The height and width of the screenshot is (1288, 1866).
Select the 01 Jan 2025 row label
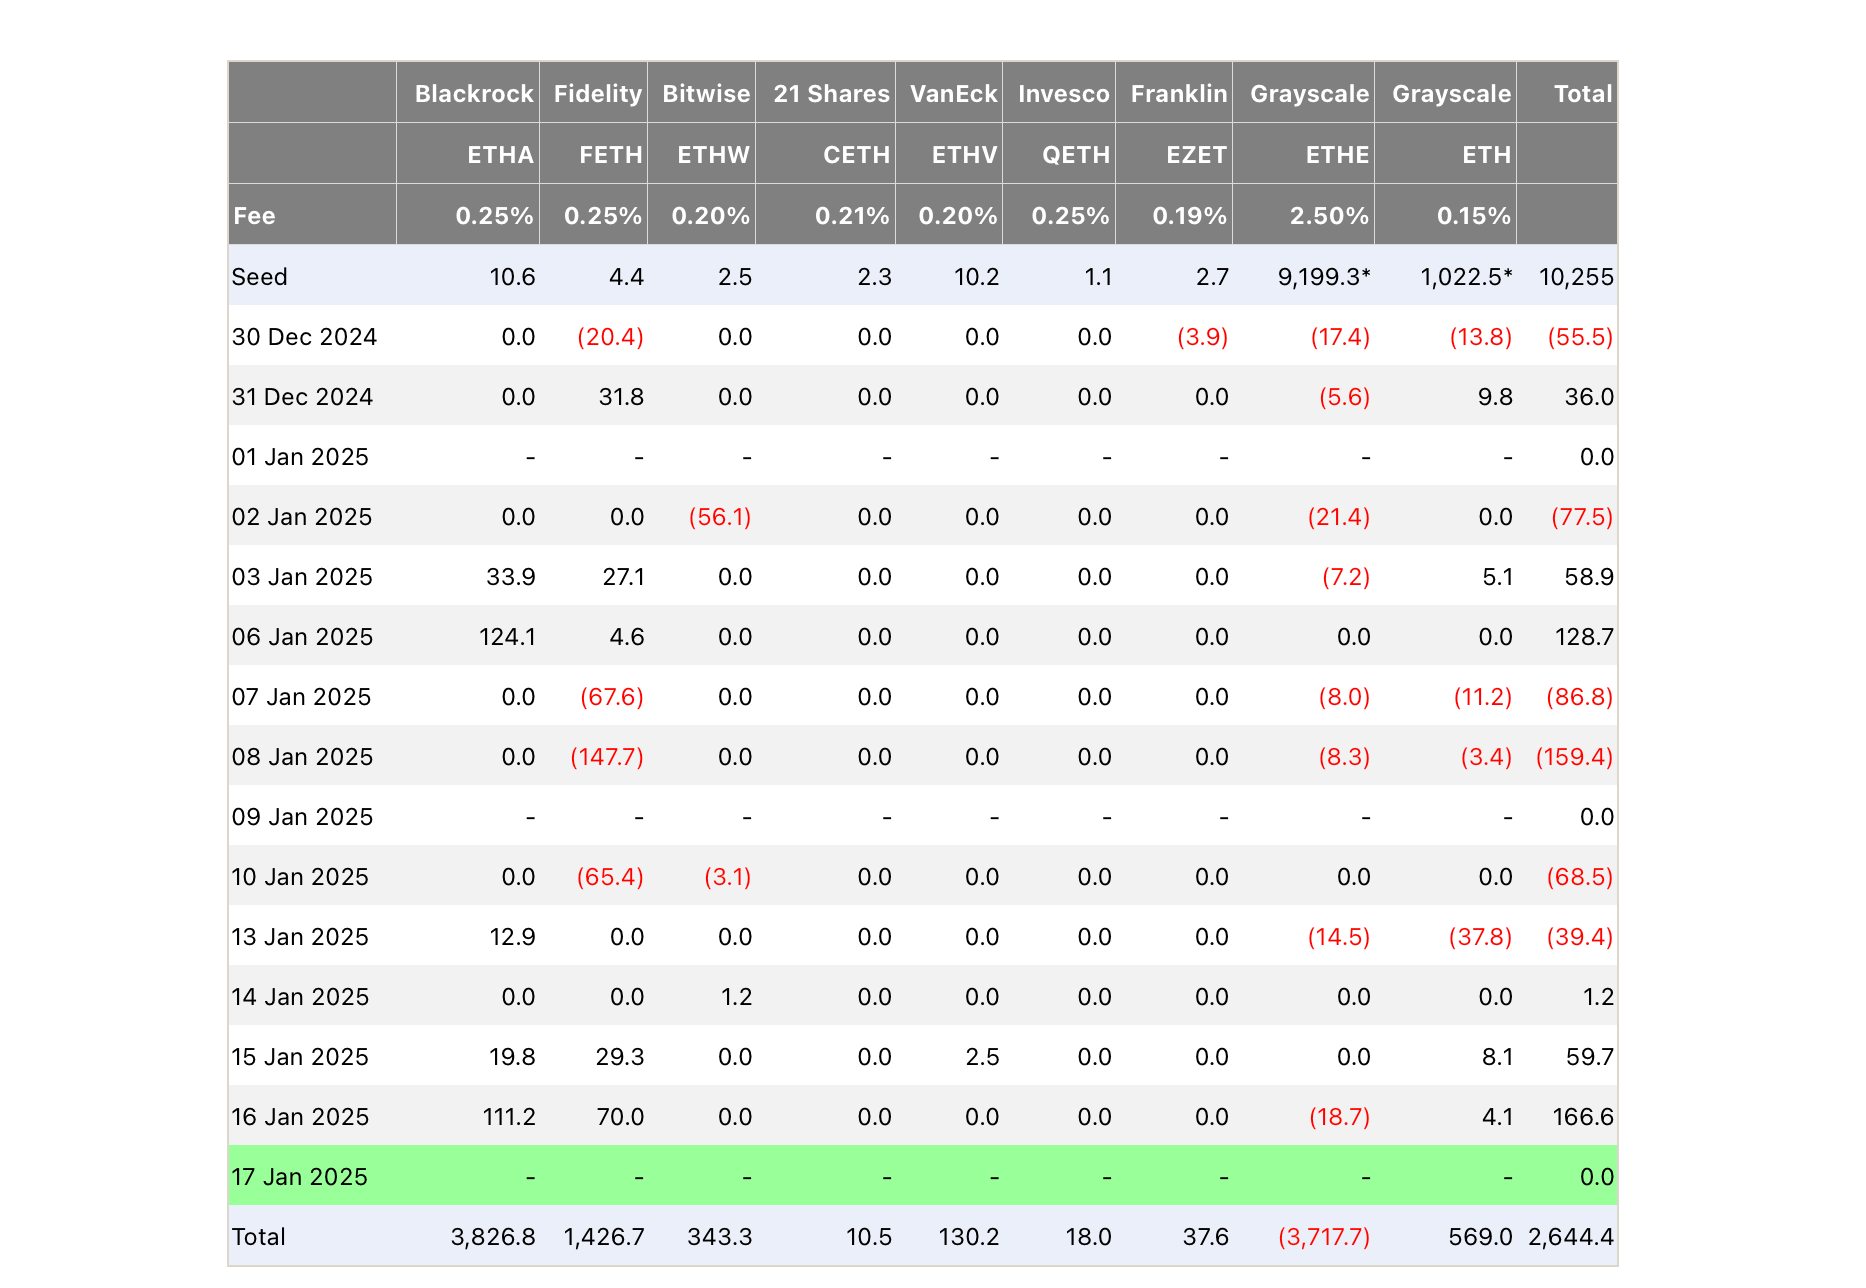pyautogui.click(x=300, y=457)
